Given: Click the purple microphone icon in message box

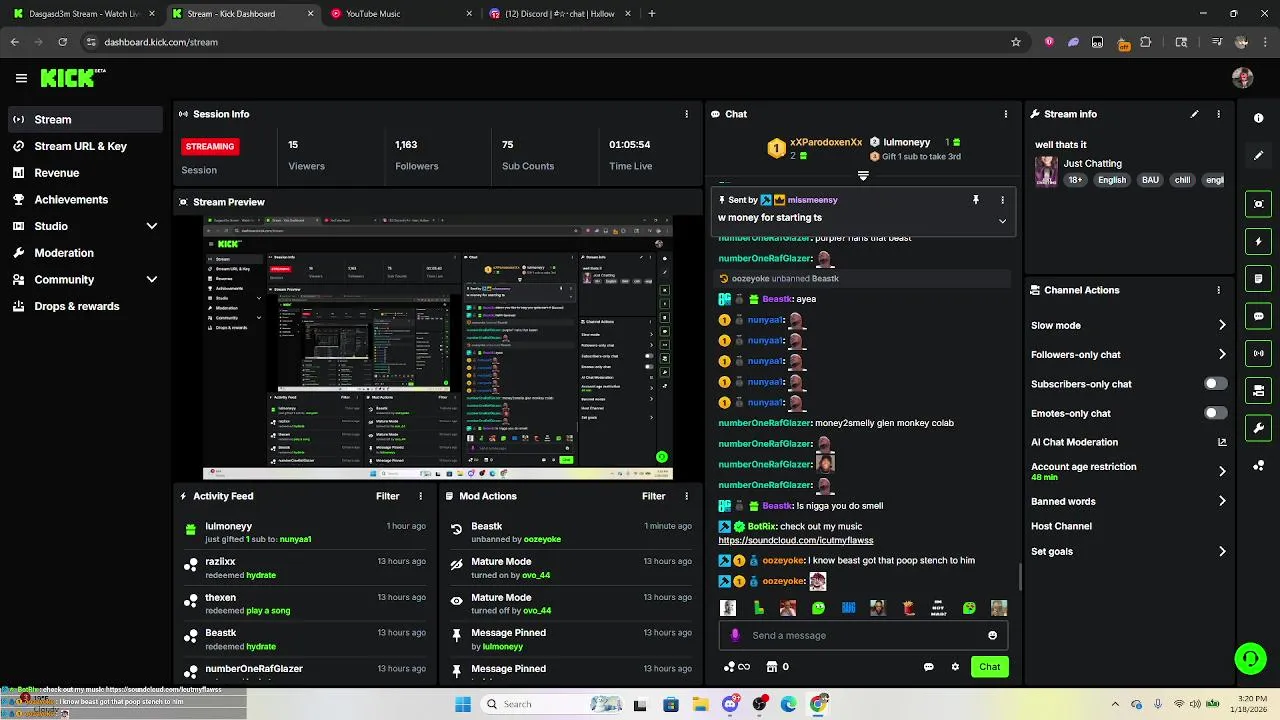Looking at the screenshot, I should pyautogui.click(x=735, y=635).
